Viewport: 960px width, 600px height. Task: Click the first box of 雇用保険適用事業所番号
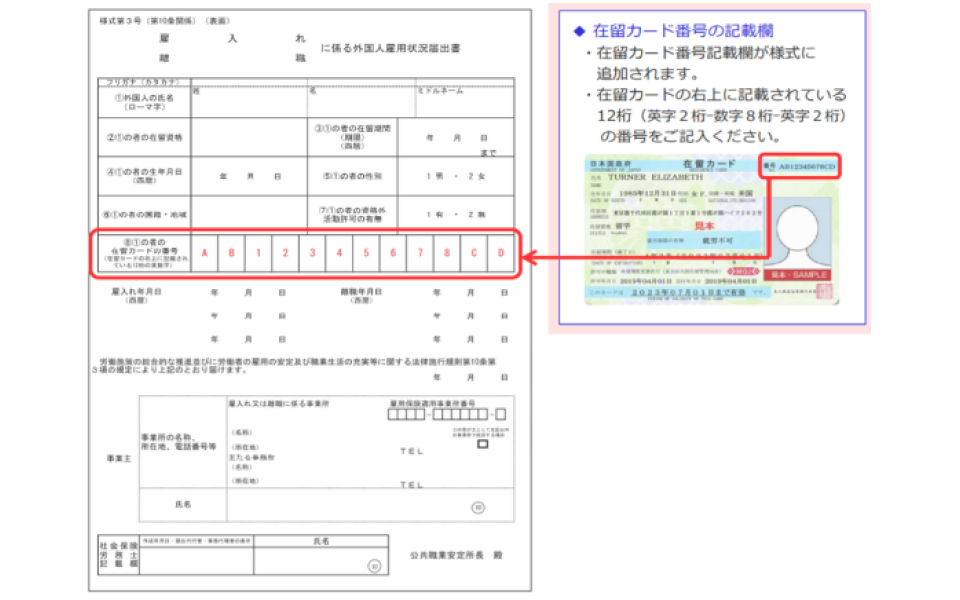(x=393, y=414)
